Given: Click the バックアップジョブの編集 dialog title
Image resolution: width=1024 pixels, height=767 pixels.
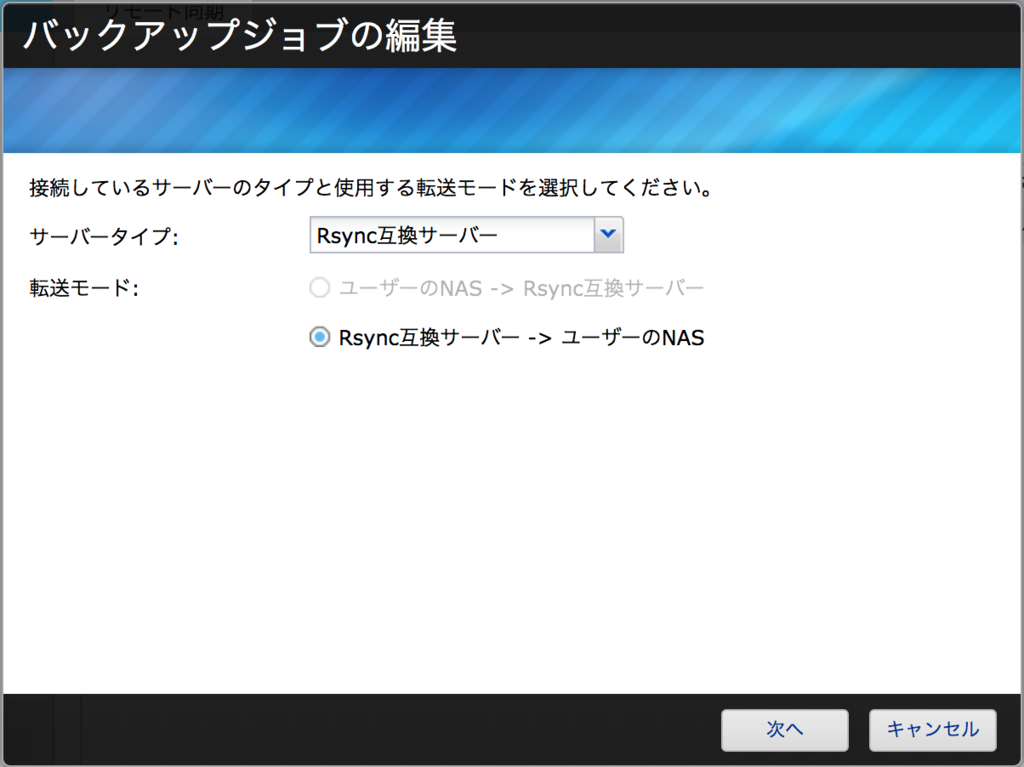Looking at the screenshot, I should point(240,35).
